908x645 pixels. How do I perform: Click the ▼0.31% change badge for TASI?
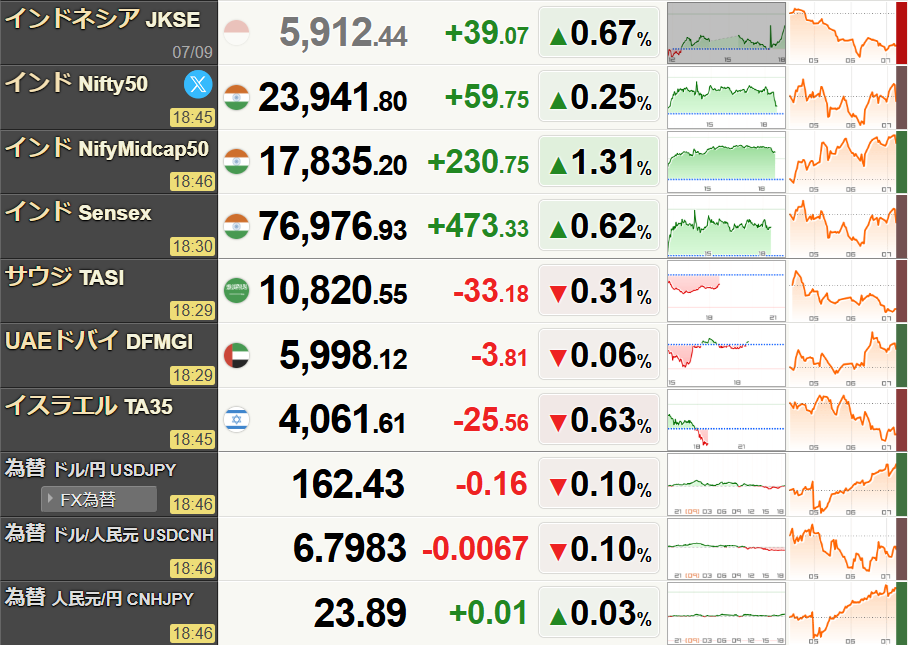tap(599, 291)
